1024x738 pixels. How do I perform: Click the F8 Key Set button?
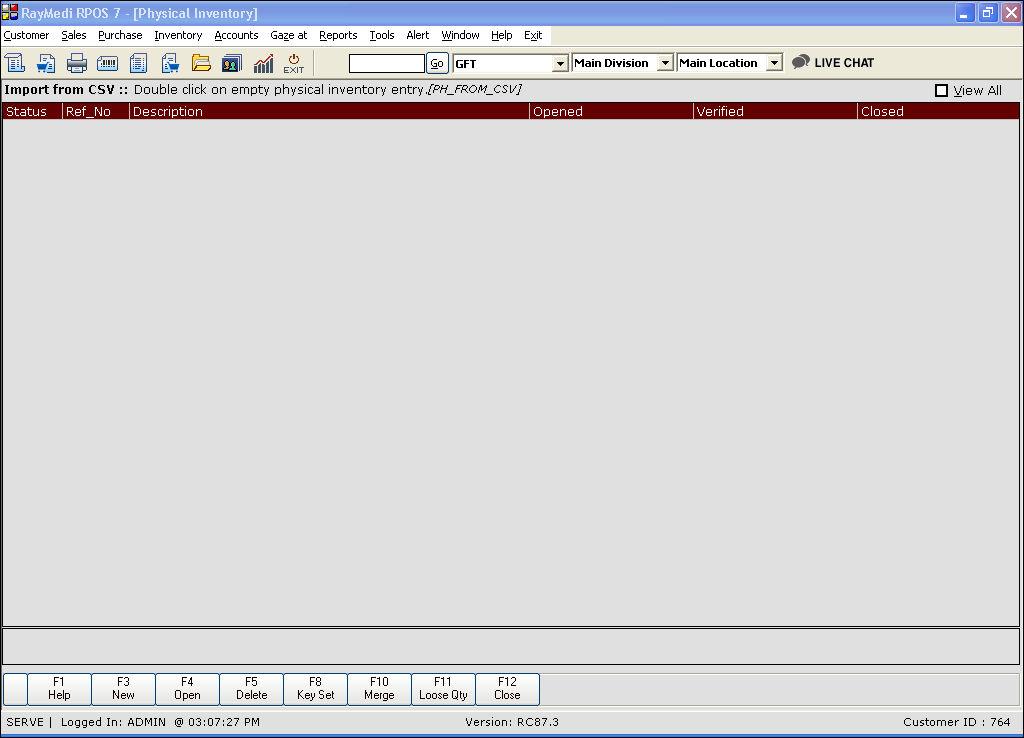pos(315,689)
